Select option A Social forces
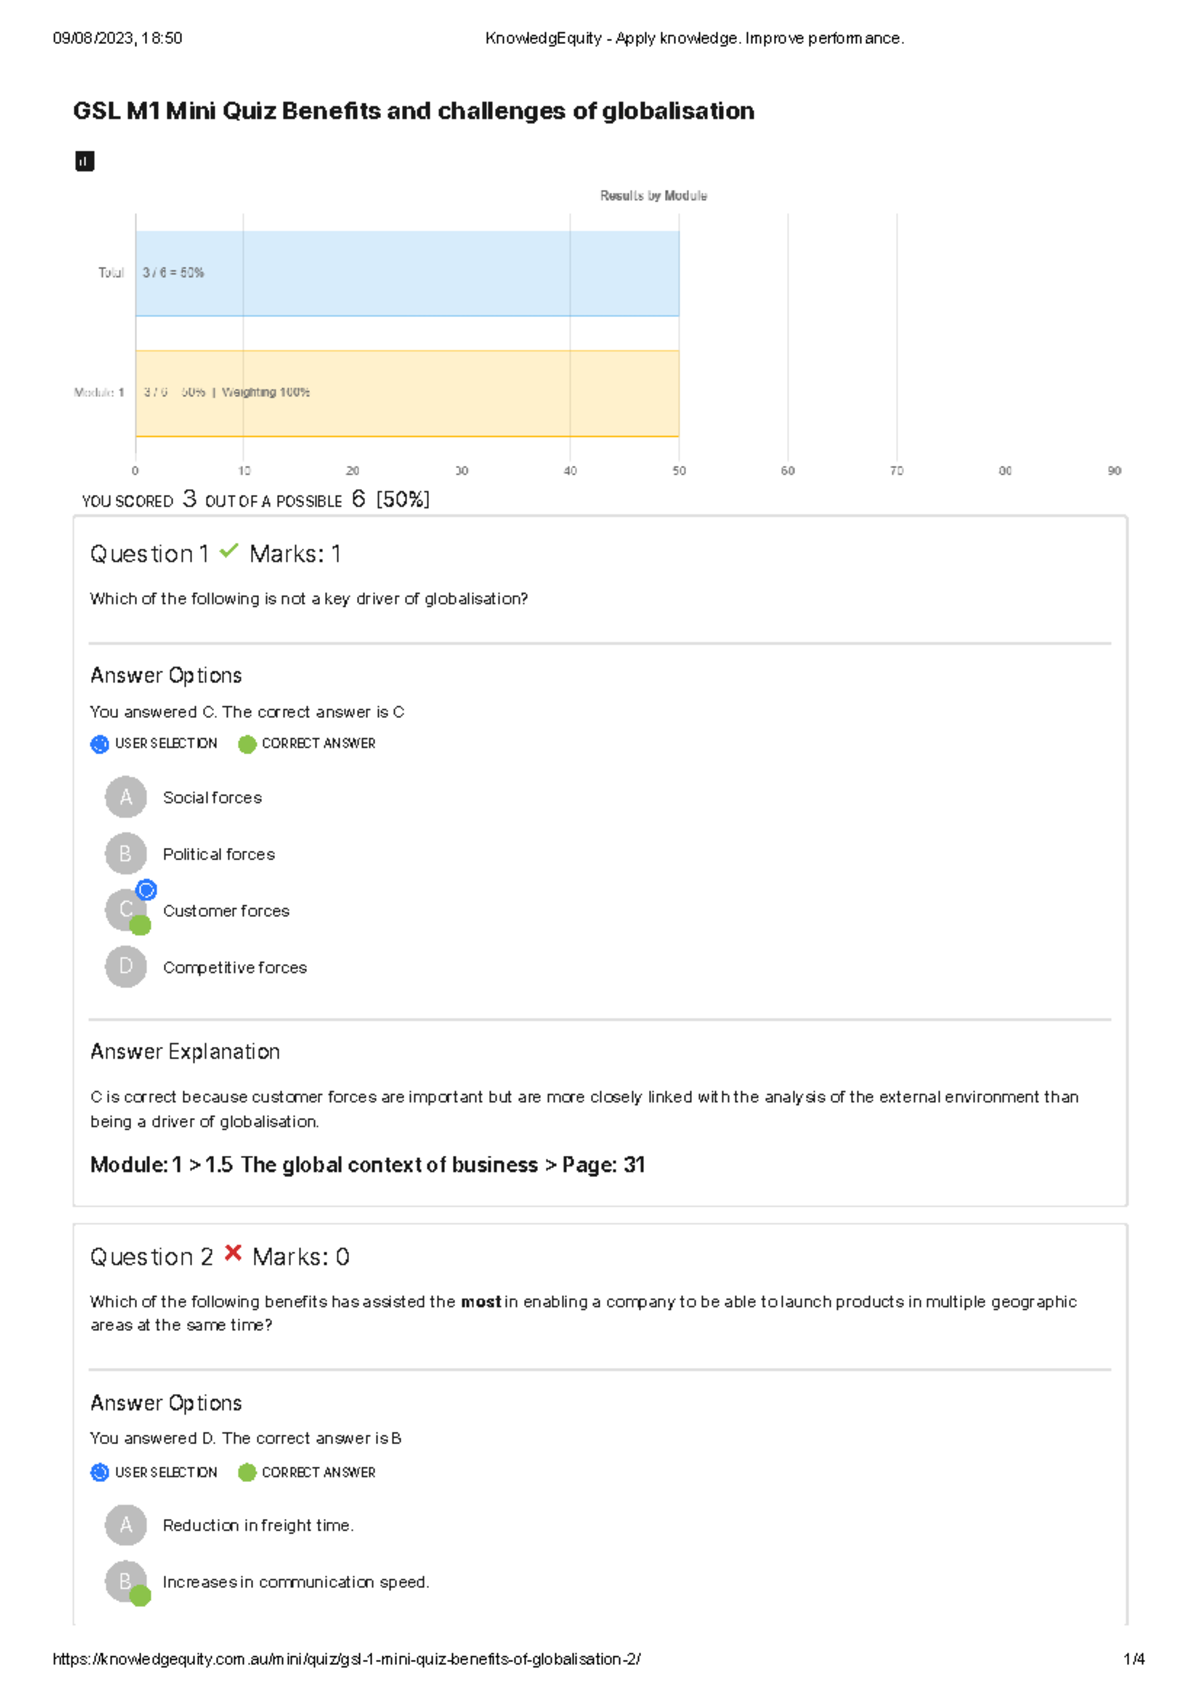The height and width of the screenshot is (1698, 1200). pos(126,797)
